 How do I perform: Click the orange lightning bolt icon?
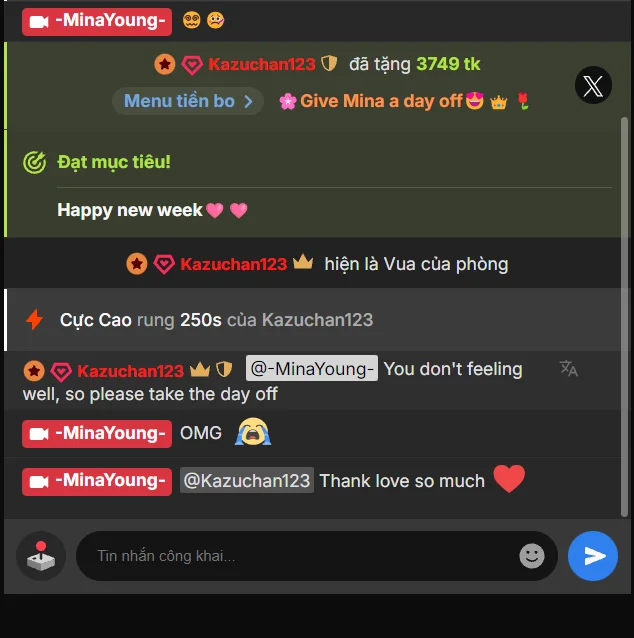click(x=35, y=319)
